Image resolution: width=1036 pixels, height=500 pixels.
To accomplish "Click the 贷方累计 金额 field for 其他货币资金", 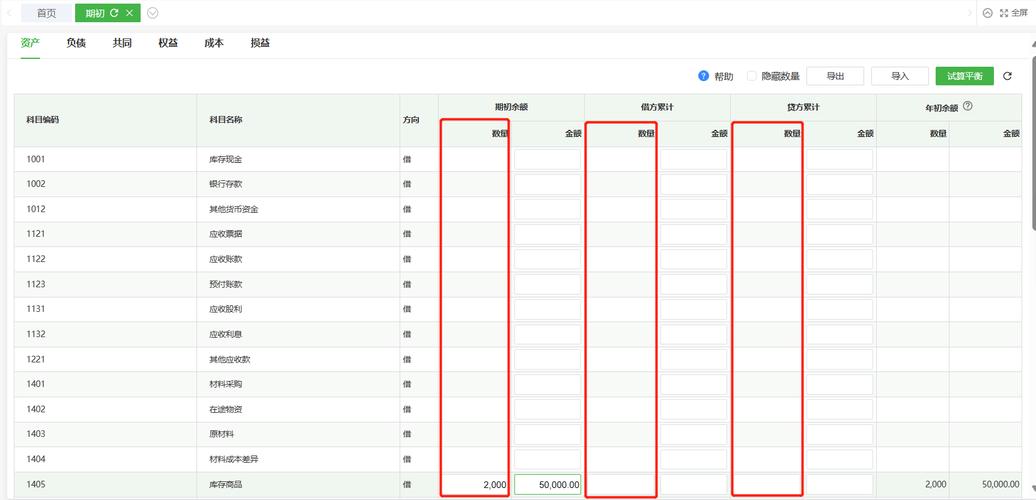I will (x=839, y=209).
